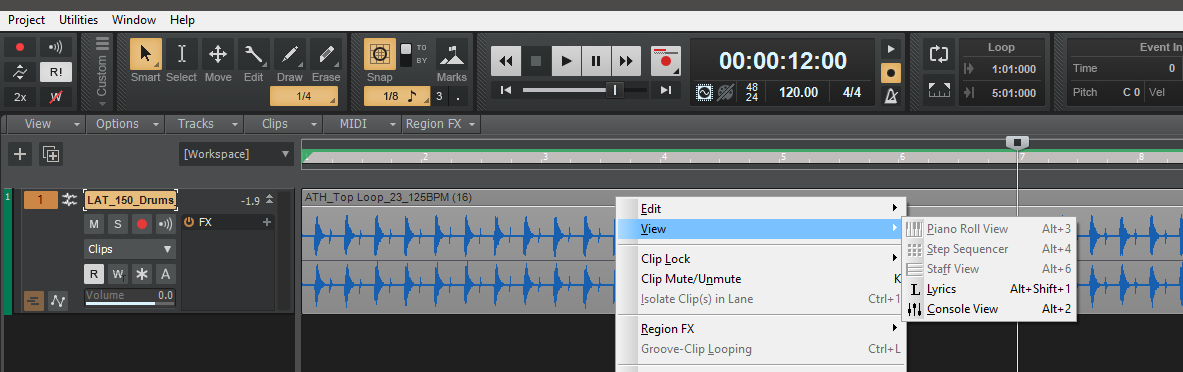The image size is (1183, 372).
Task: Click the Fast Forward transport button
Action: tap(626, 61)
